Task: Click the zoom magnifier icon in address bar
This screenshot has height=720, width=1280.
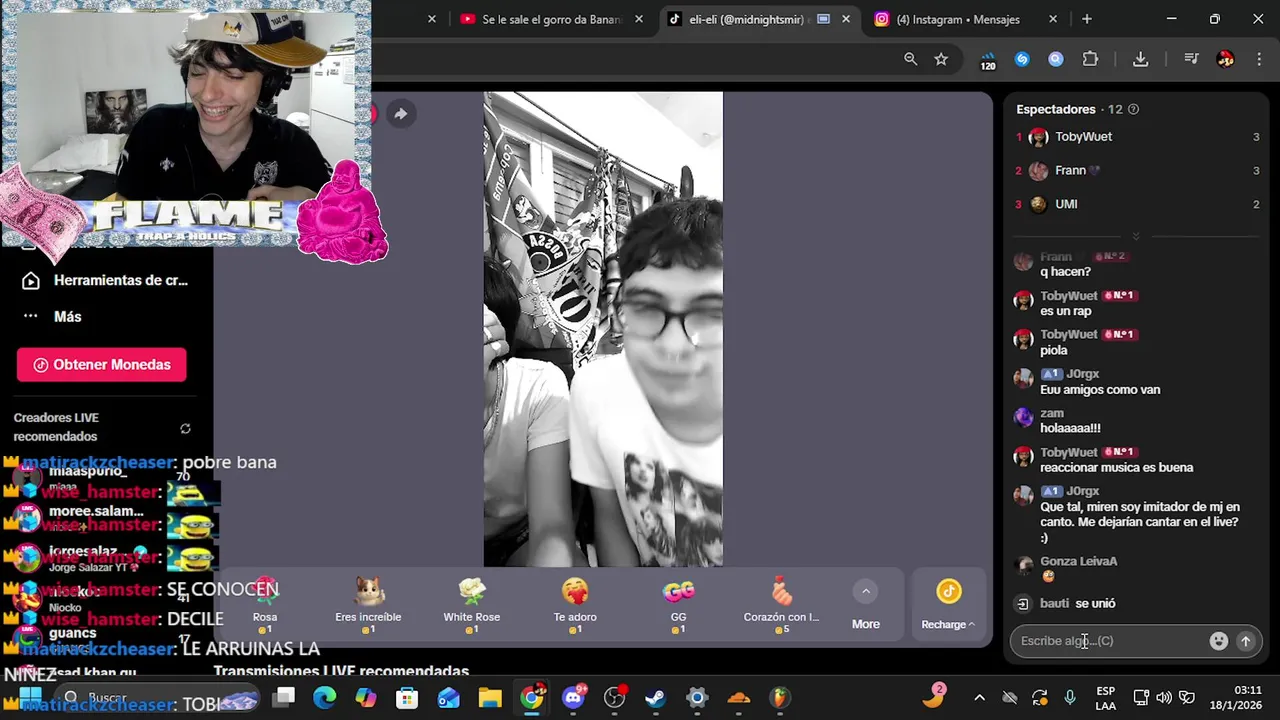Action: (x=911, y=59)
